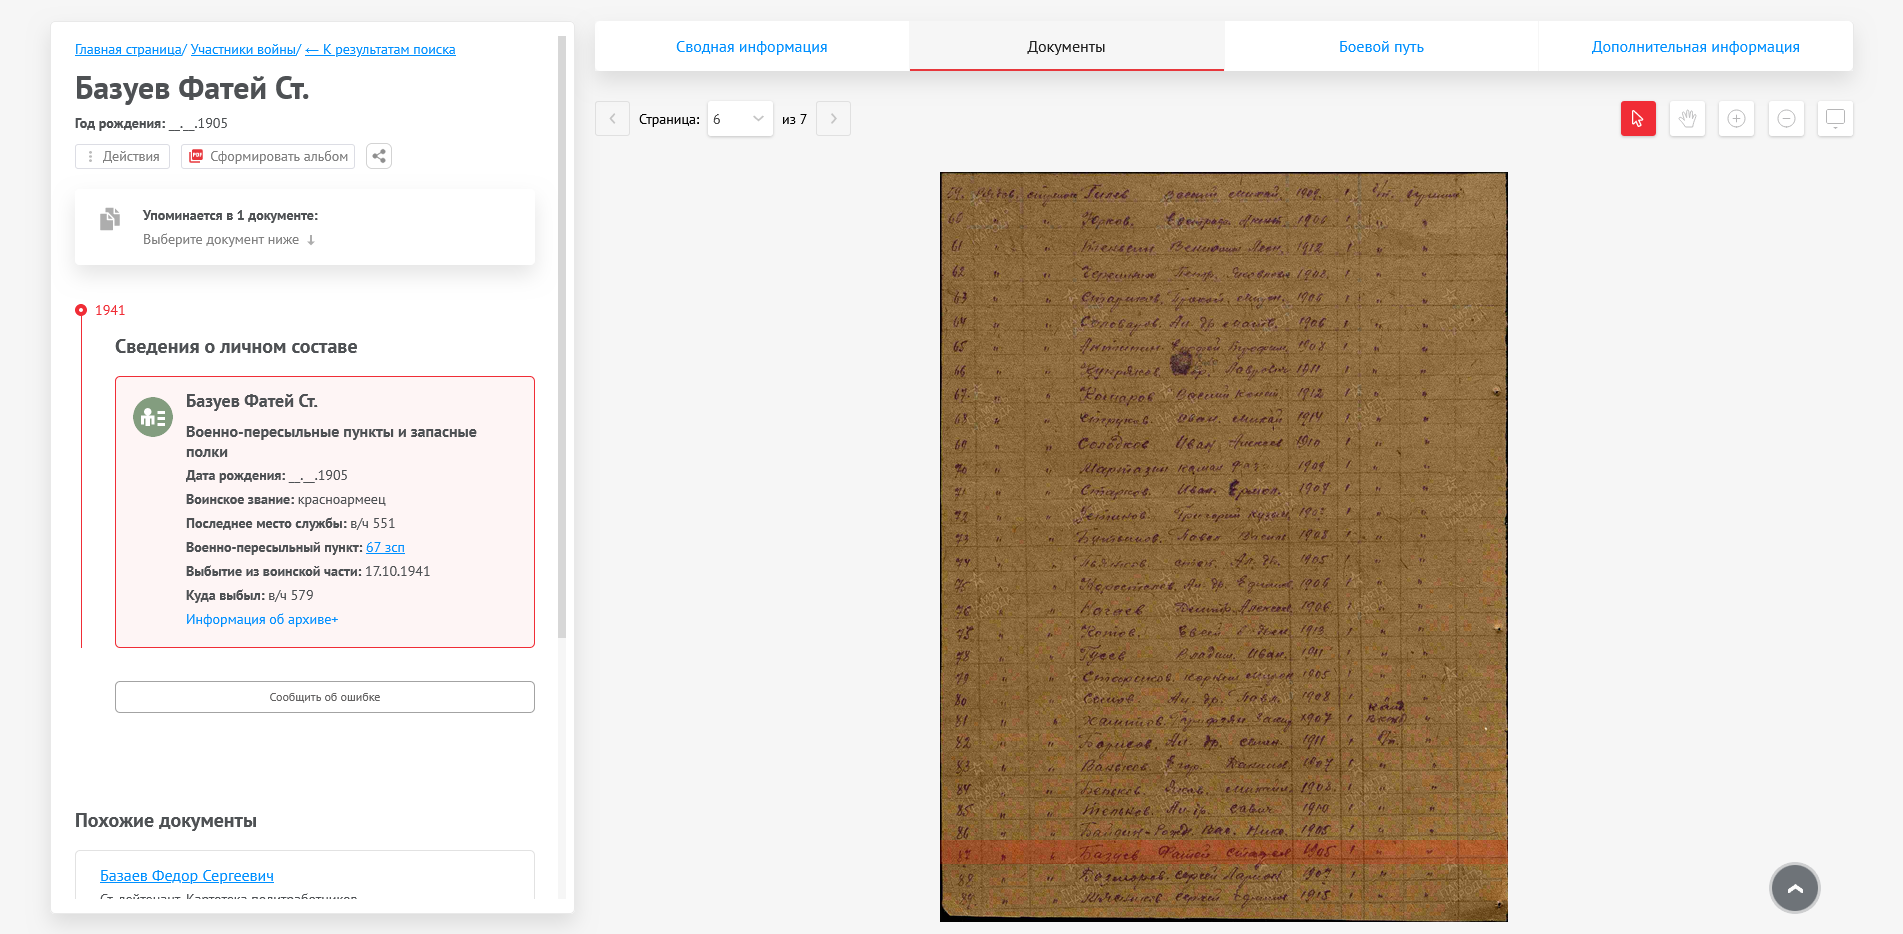
Task: Open the Действия menu
Action: (x=122, y=156)
